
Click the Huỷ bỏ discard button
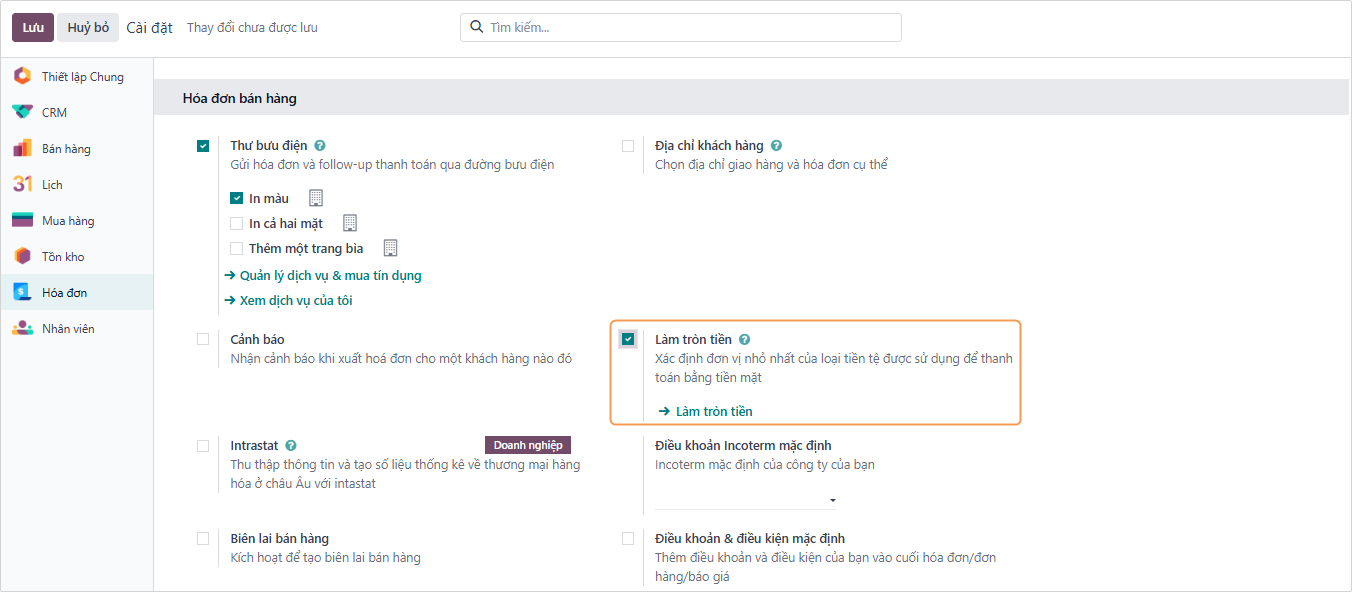click(88, 28)
